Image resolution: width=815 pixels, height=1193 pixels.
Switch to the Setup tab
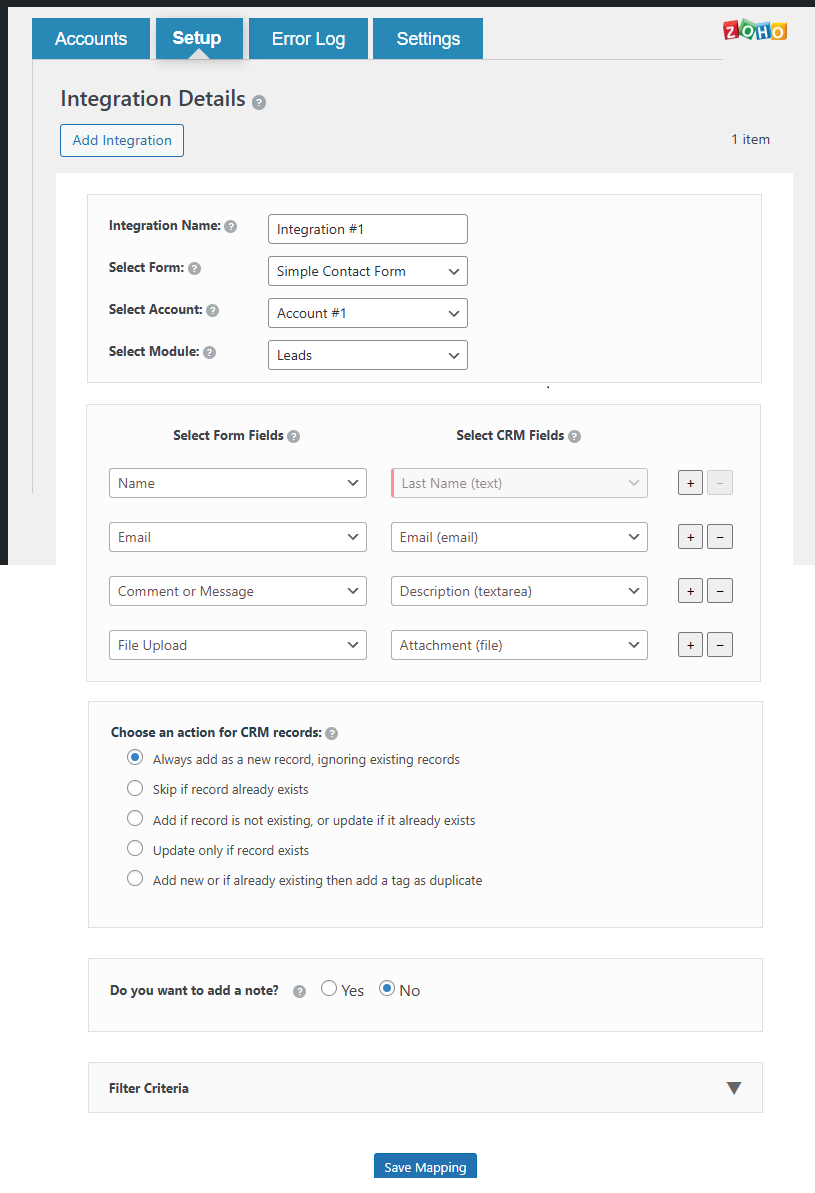pyautogui.click(x=197, y=38)
